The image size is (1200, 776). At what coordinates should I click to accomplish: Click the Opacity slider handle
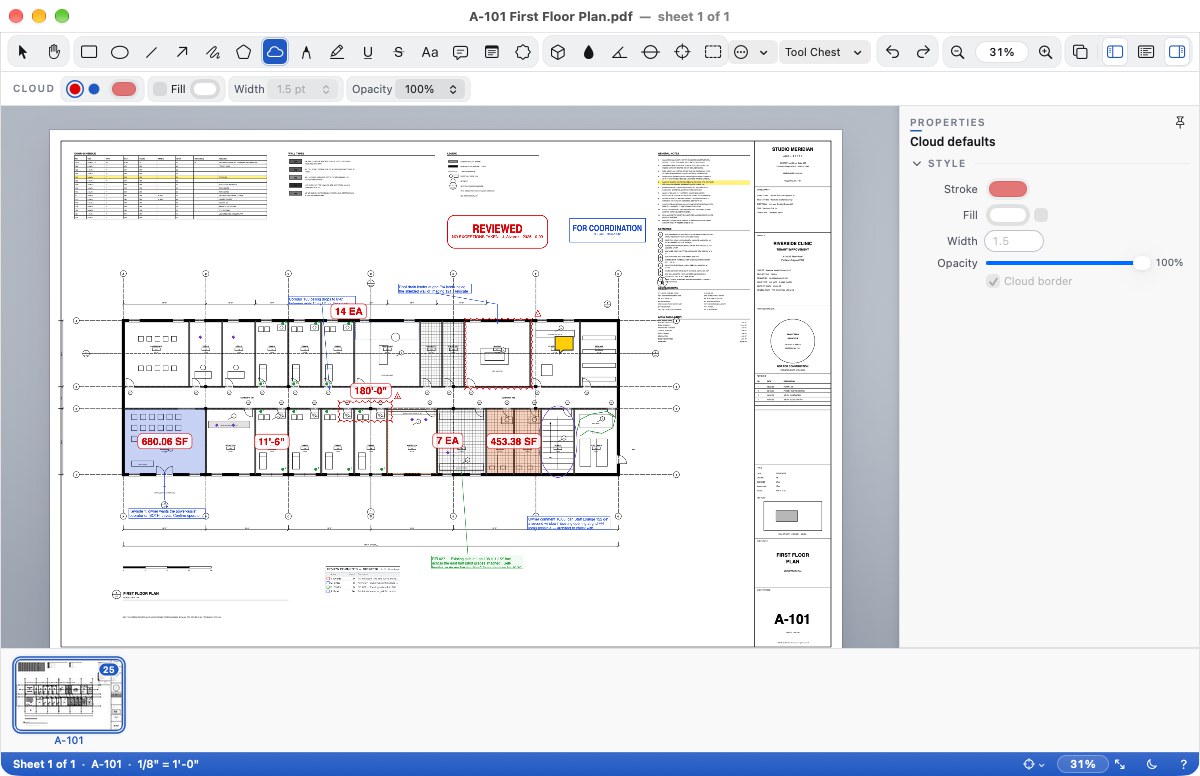pos(1141,263)
